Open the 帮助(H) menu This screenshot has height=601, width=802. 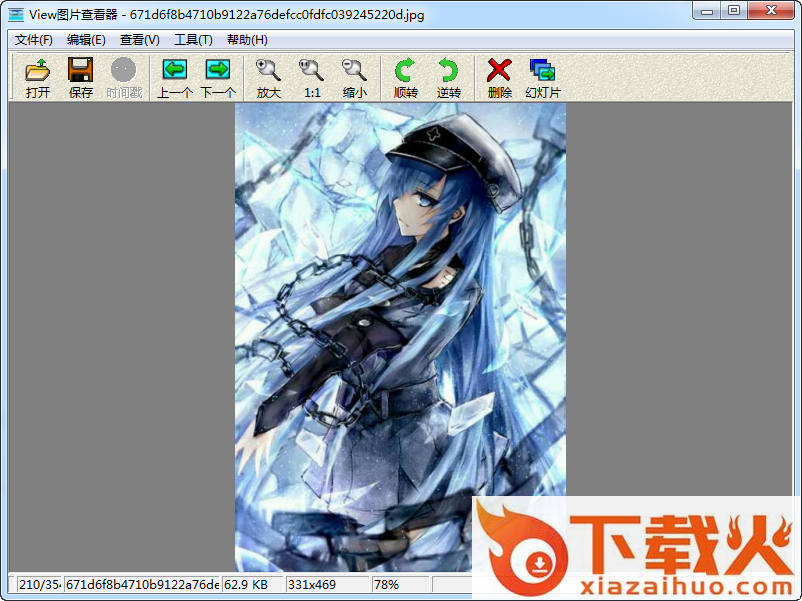(x=247, y=40)
